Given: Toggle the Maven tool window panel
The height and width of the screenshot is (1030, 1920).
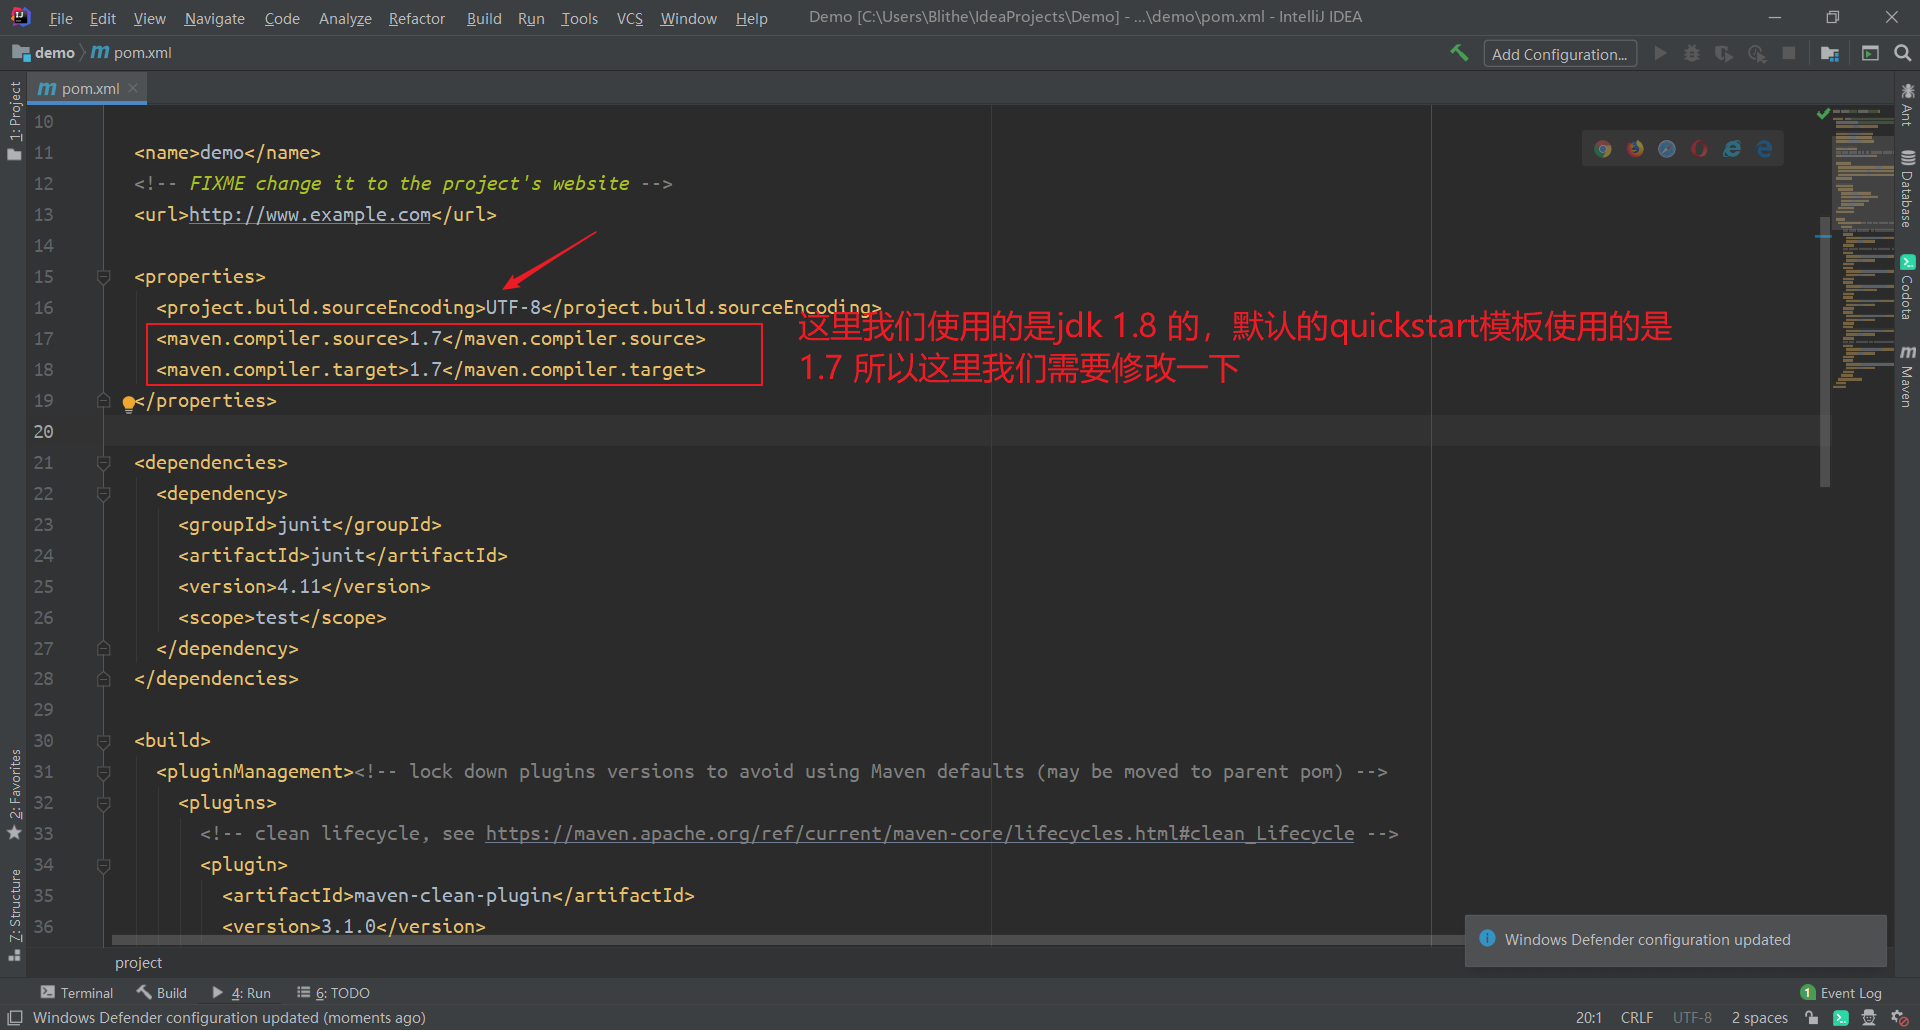Looking at the screenshot, I should click(x=1908, y=376).
